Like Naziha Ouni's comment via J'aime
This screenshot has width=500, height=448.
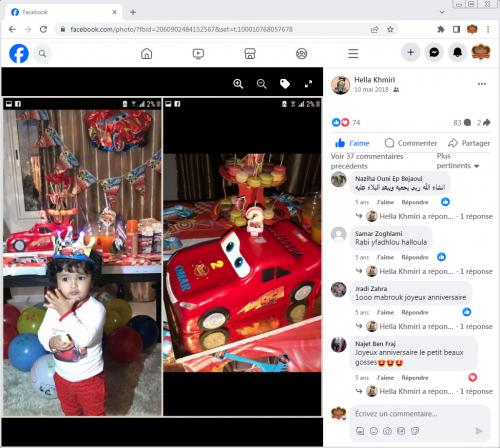pyautogui.click(x=385, y=202)
